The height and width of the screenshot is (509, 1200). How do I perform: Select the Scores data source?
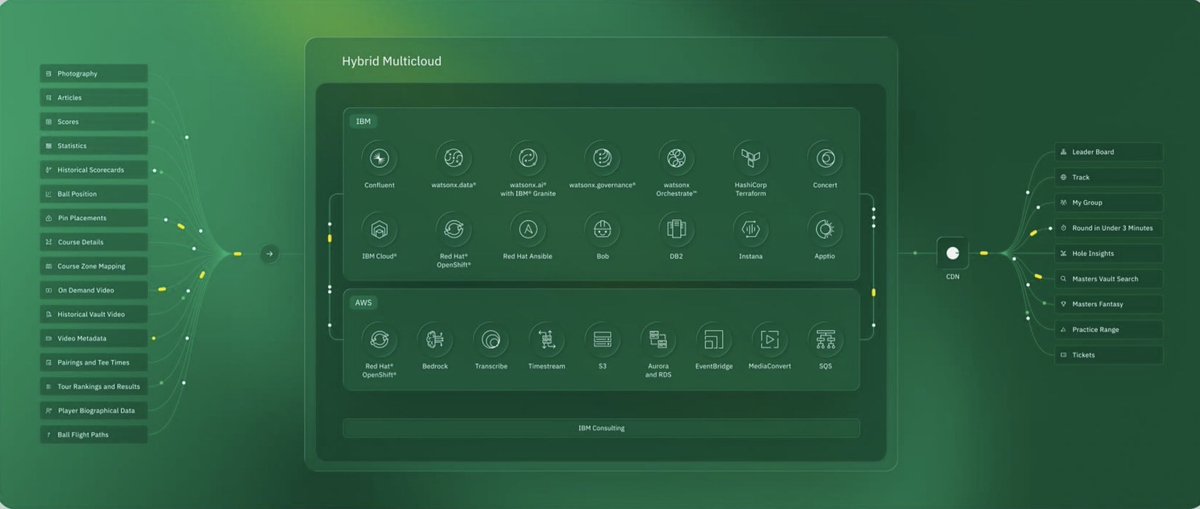pos(94,122)
